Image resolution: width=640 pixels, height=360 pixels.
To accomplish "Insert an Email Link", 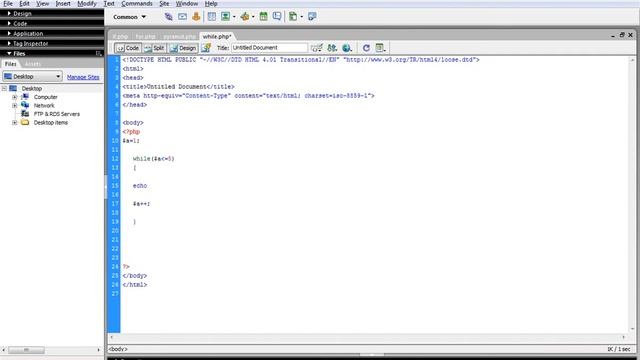I will coord(182,17).
